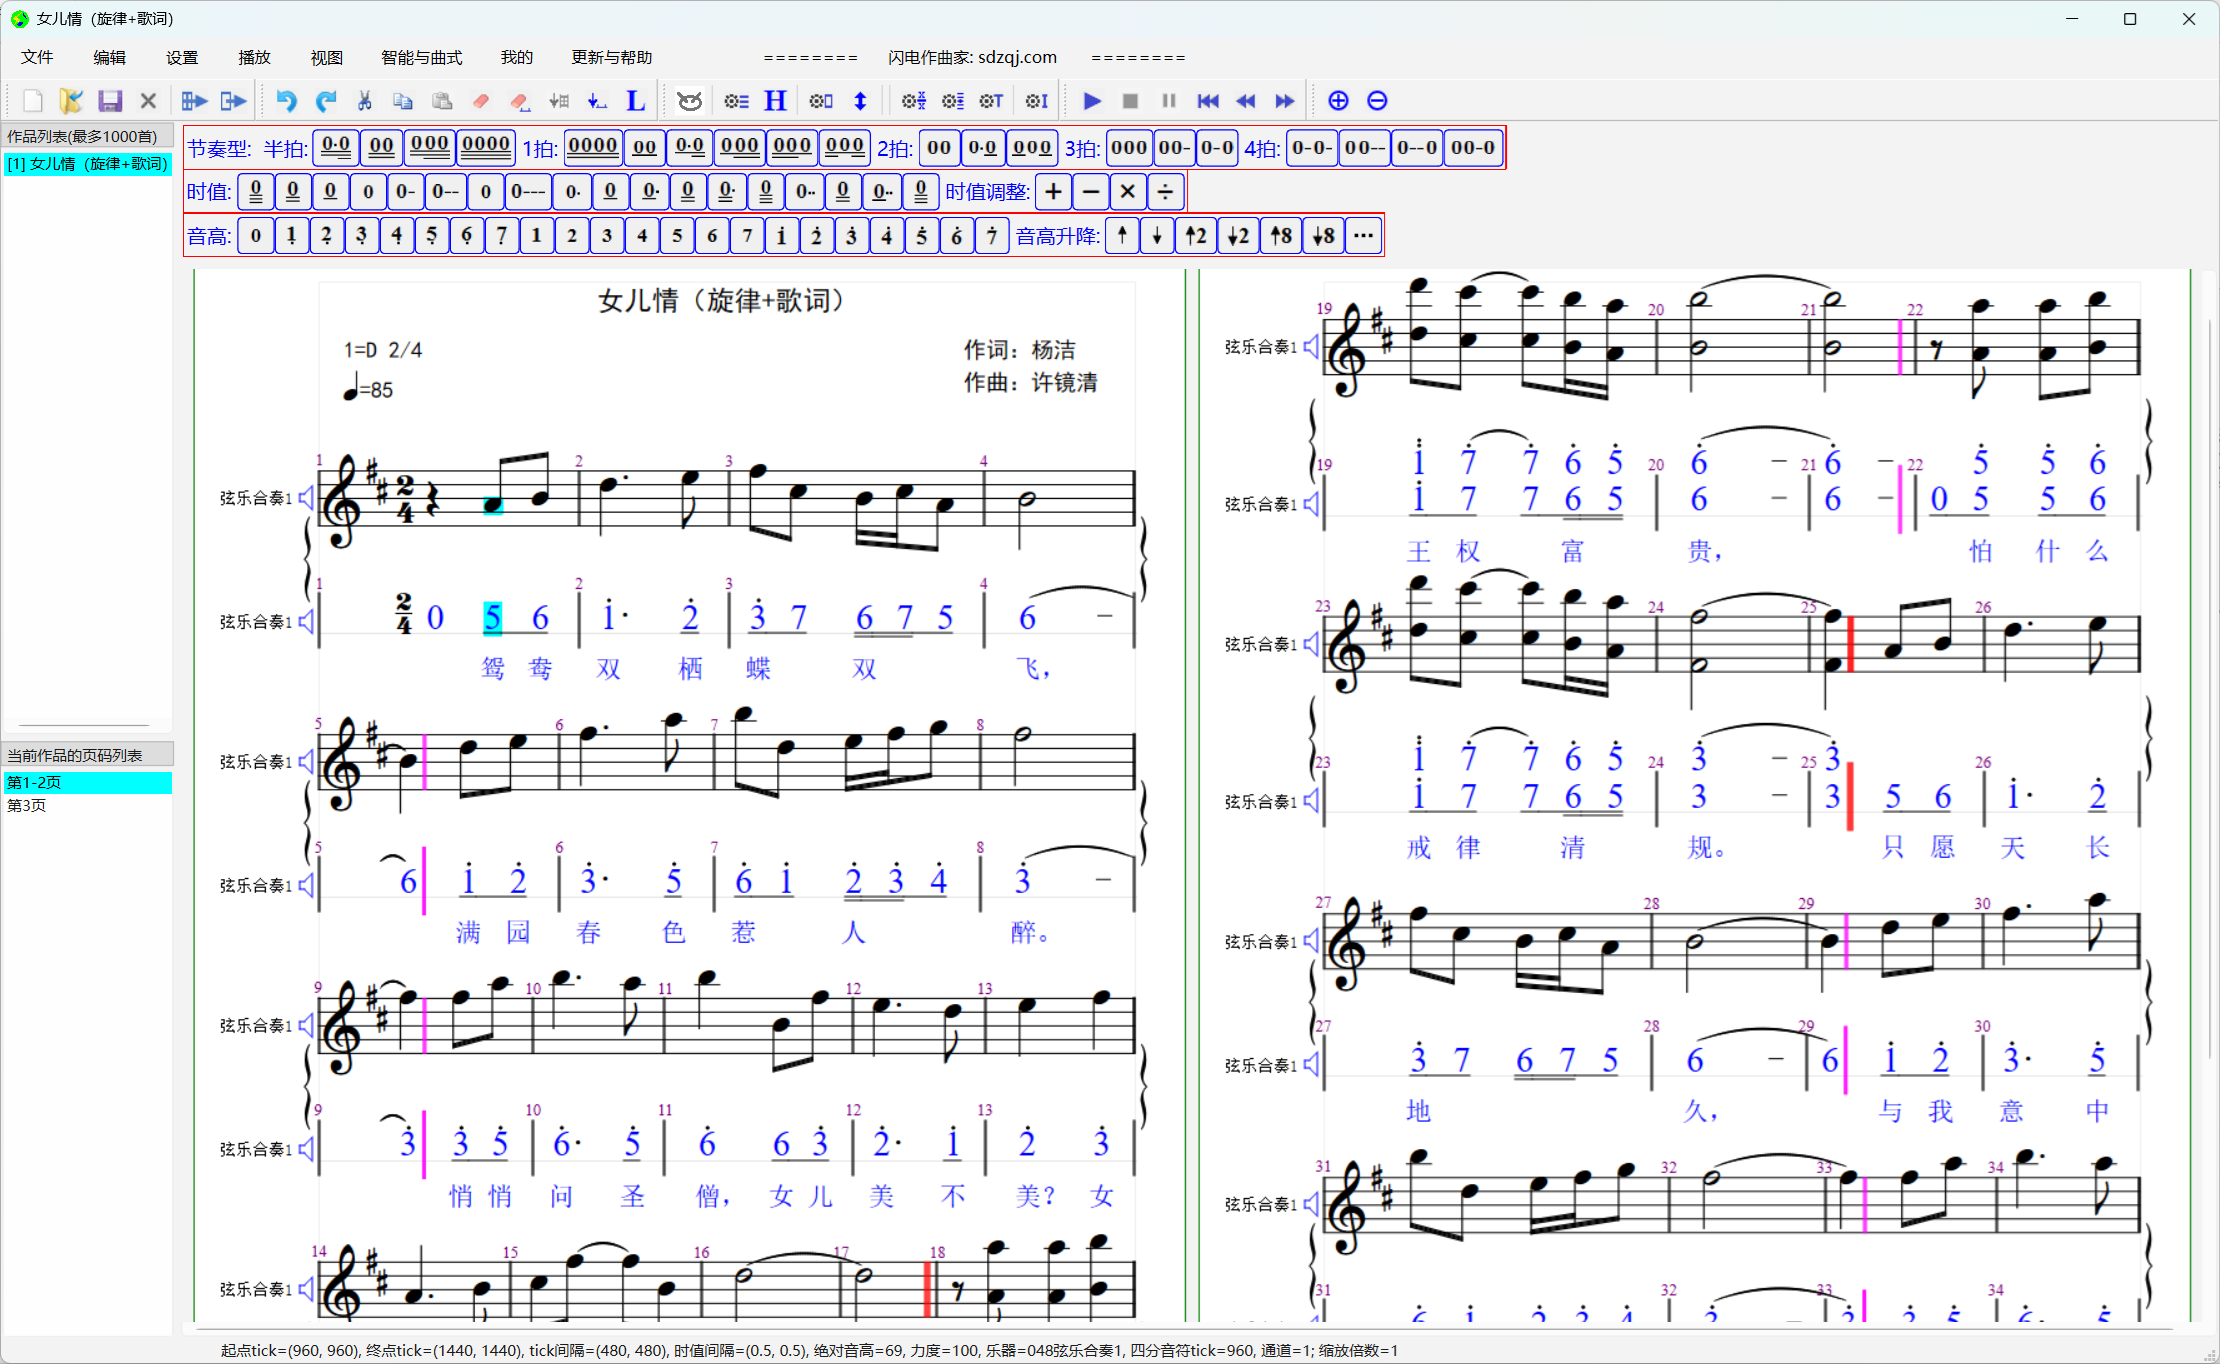This screenshot has width=2220, height=1364.
Task: Select work [1] 女儿情 in 作品列表
Action: [x=88, y=164]
